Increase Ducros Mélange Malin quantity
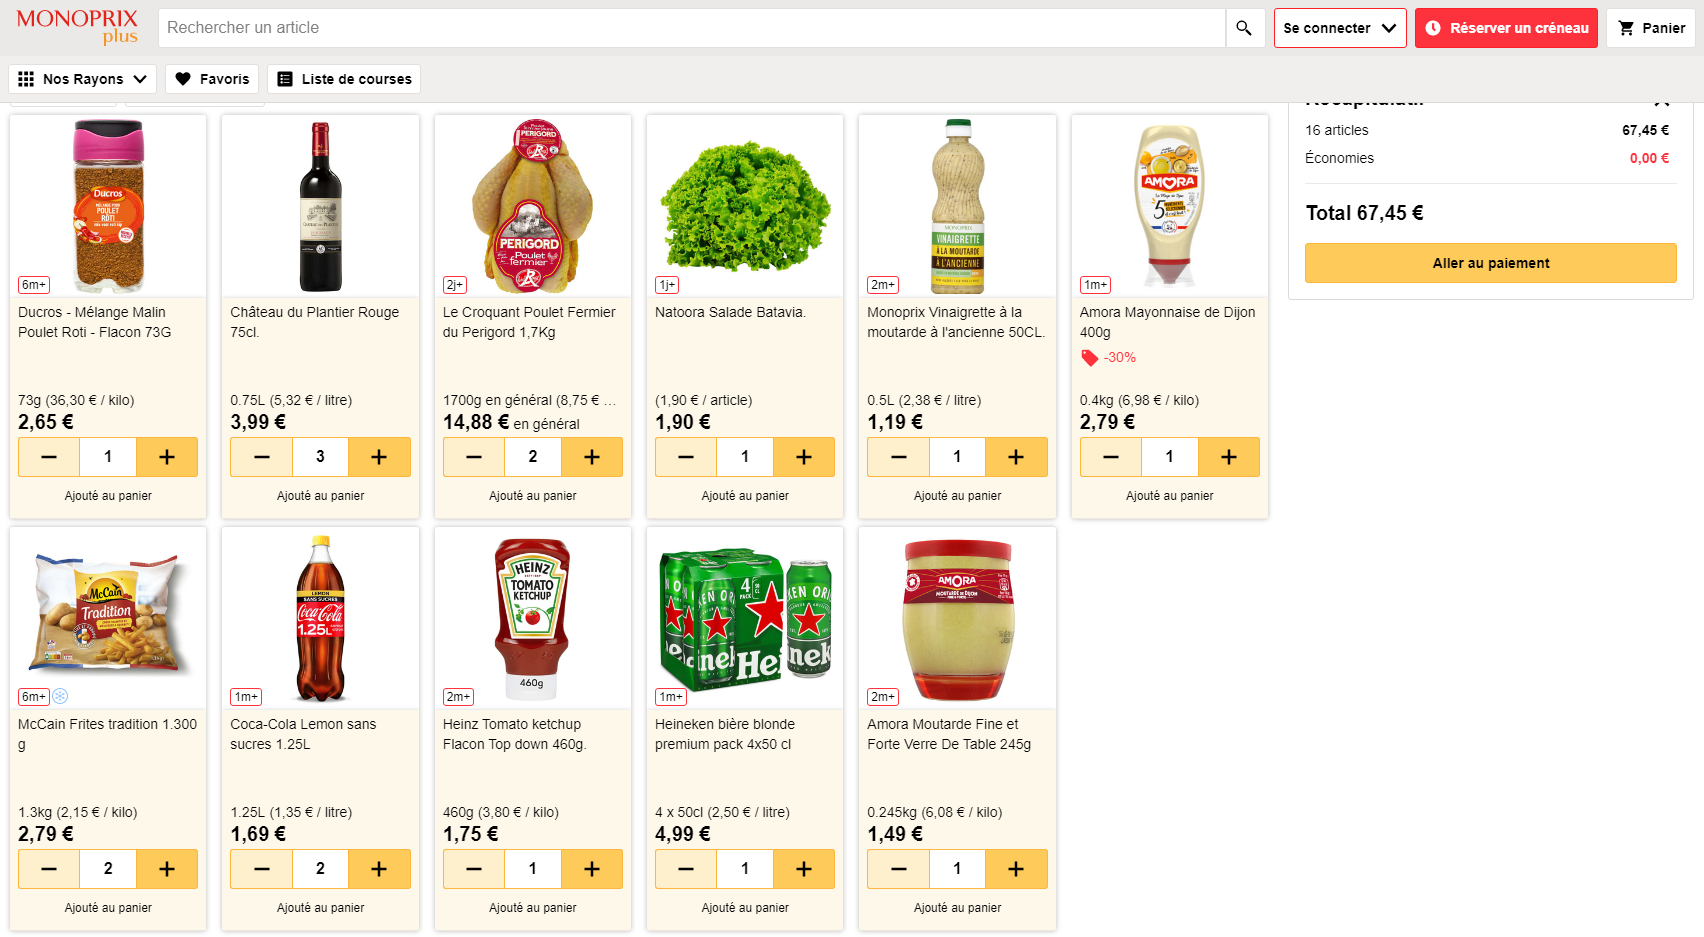The image size is (1704, 937). 167,457
